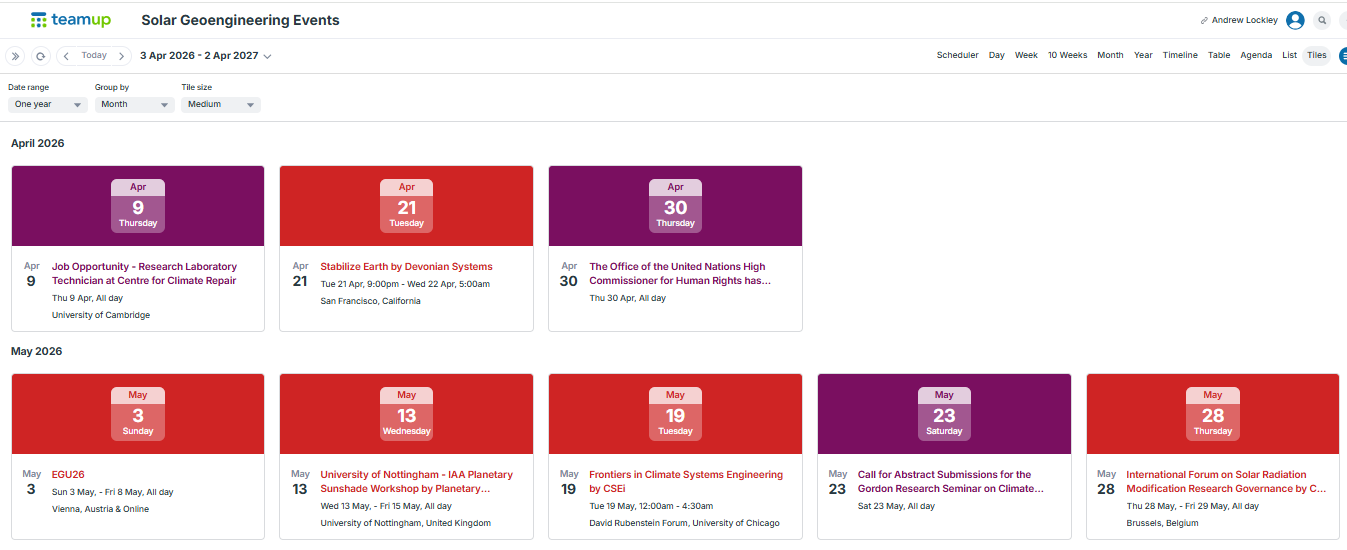Open Frontiers in Climate Systems Engineering event
This screenshot has height=550, width=1347.
pos(686,482)
